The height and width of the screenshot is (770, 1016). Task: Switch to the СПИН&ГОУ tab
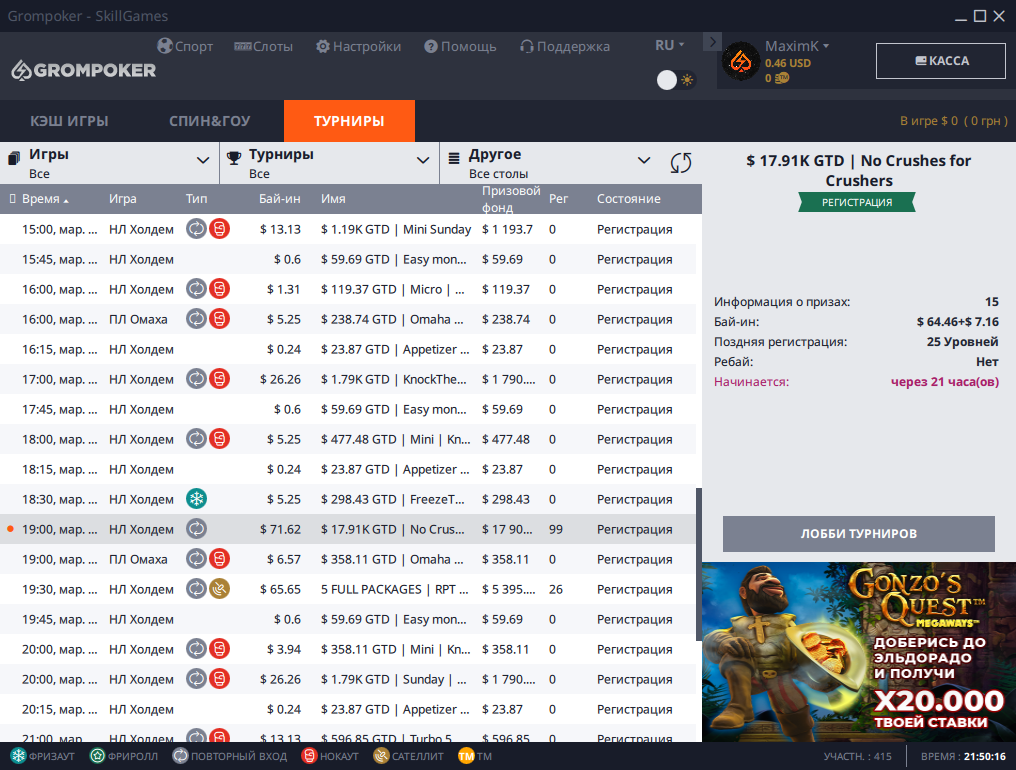(209, 121)
